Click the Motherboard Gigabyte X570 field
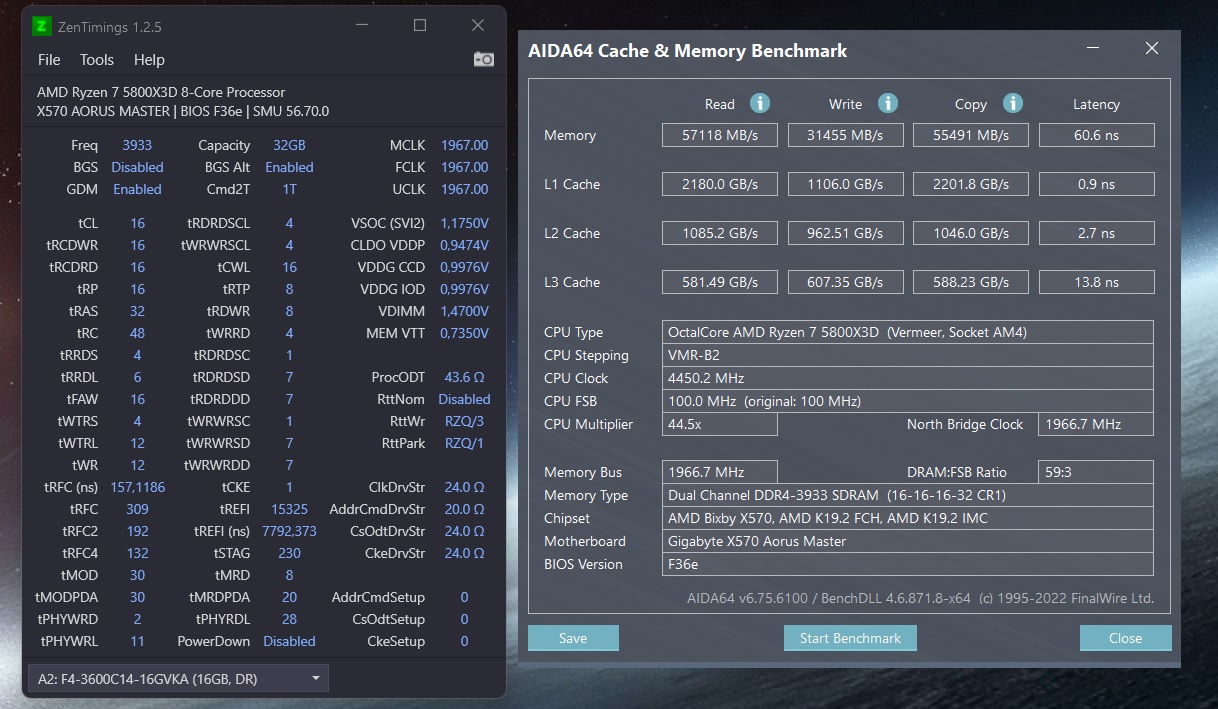Viewport: 1218px width, 709px height. click(908, 541)
